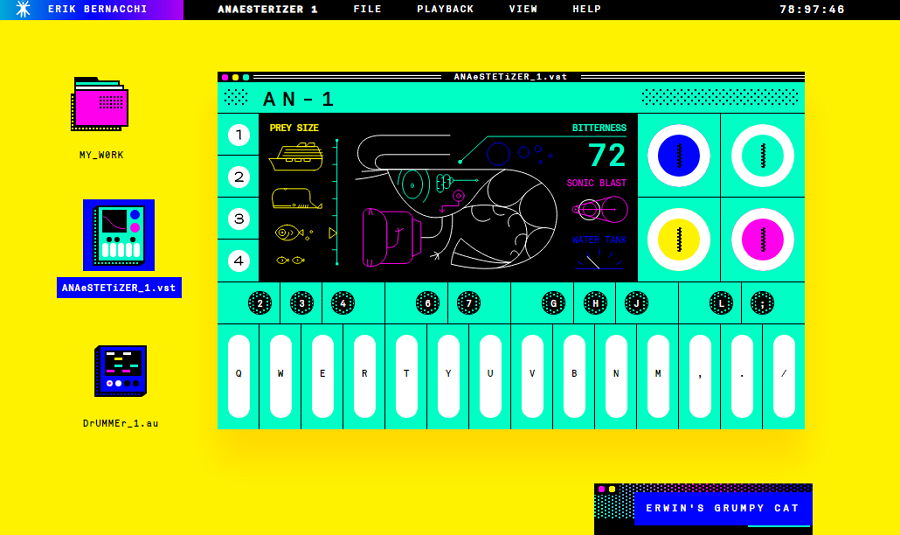Play the white key W

point(281,376)
